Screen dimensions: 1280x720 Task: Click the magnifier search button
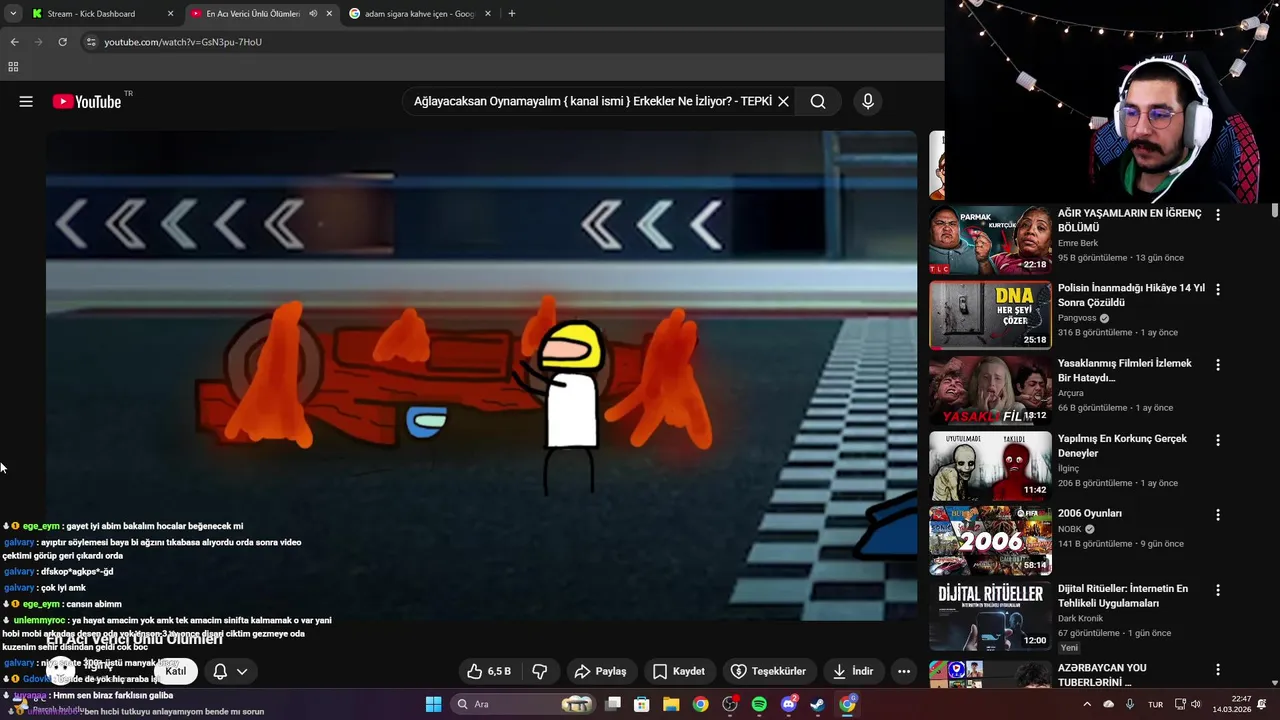point(818,101)
